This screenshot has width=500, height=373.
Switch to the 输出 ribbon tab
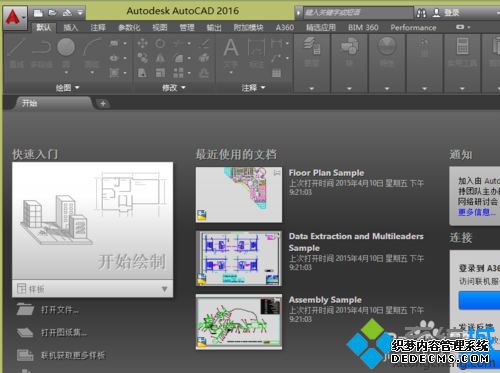coord(214,27)
